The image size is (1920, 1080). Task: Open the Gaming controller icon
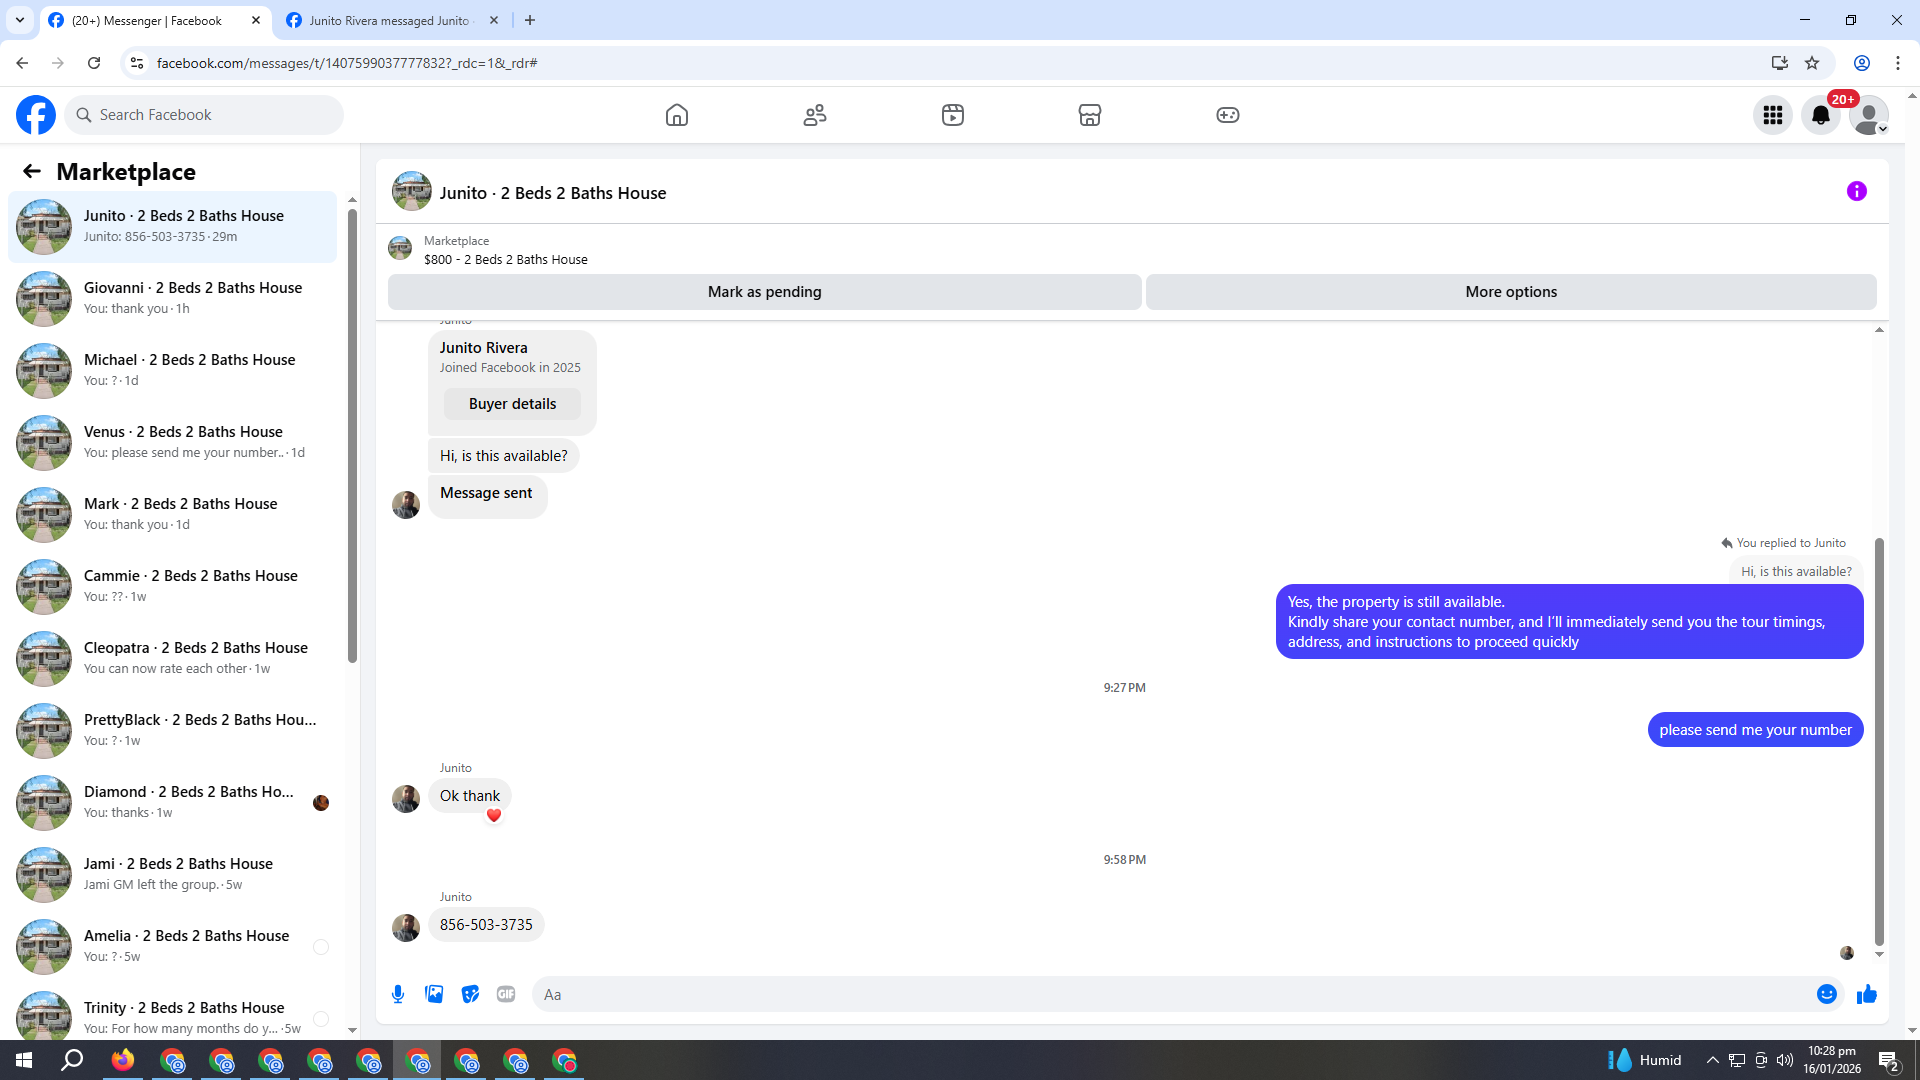(1228, 115)
